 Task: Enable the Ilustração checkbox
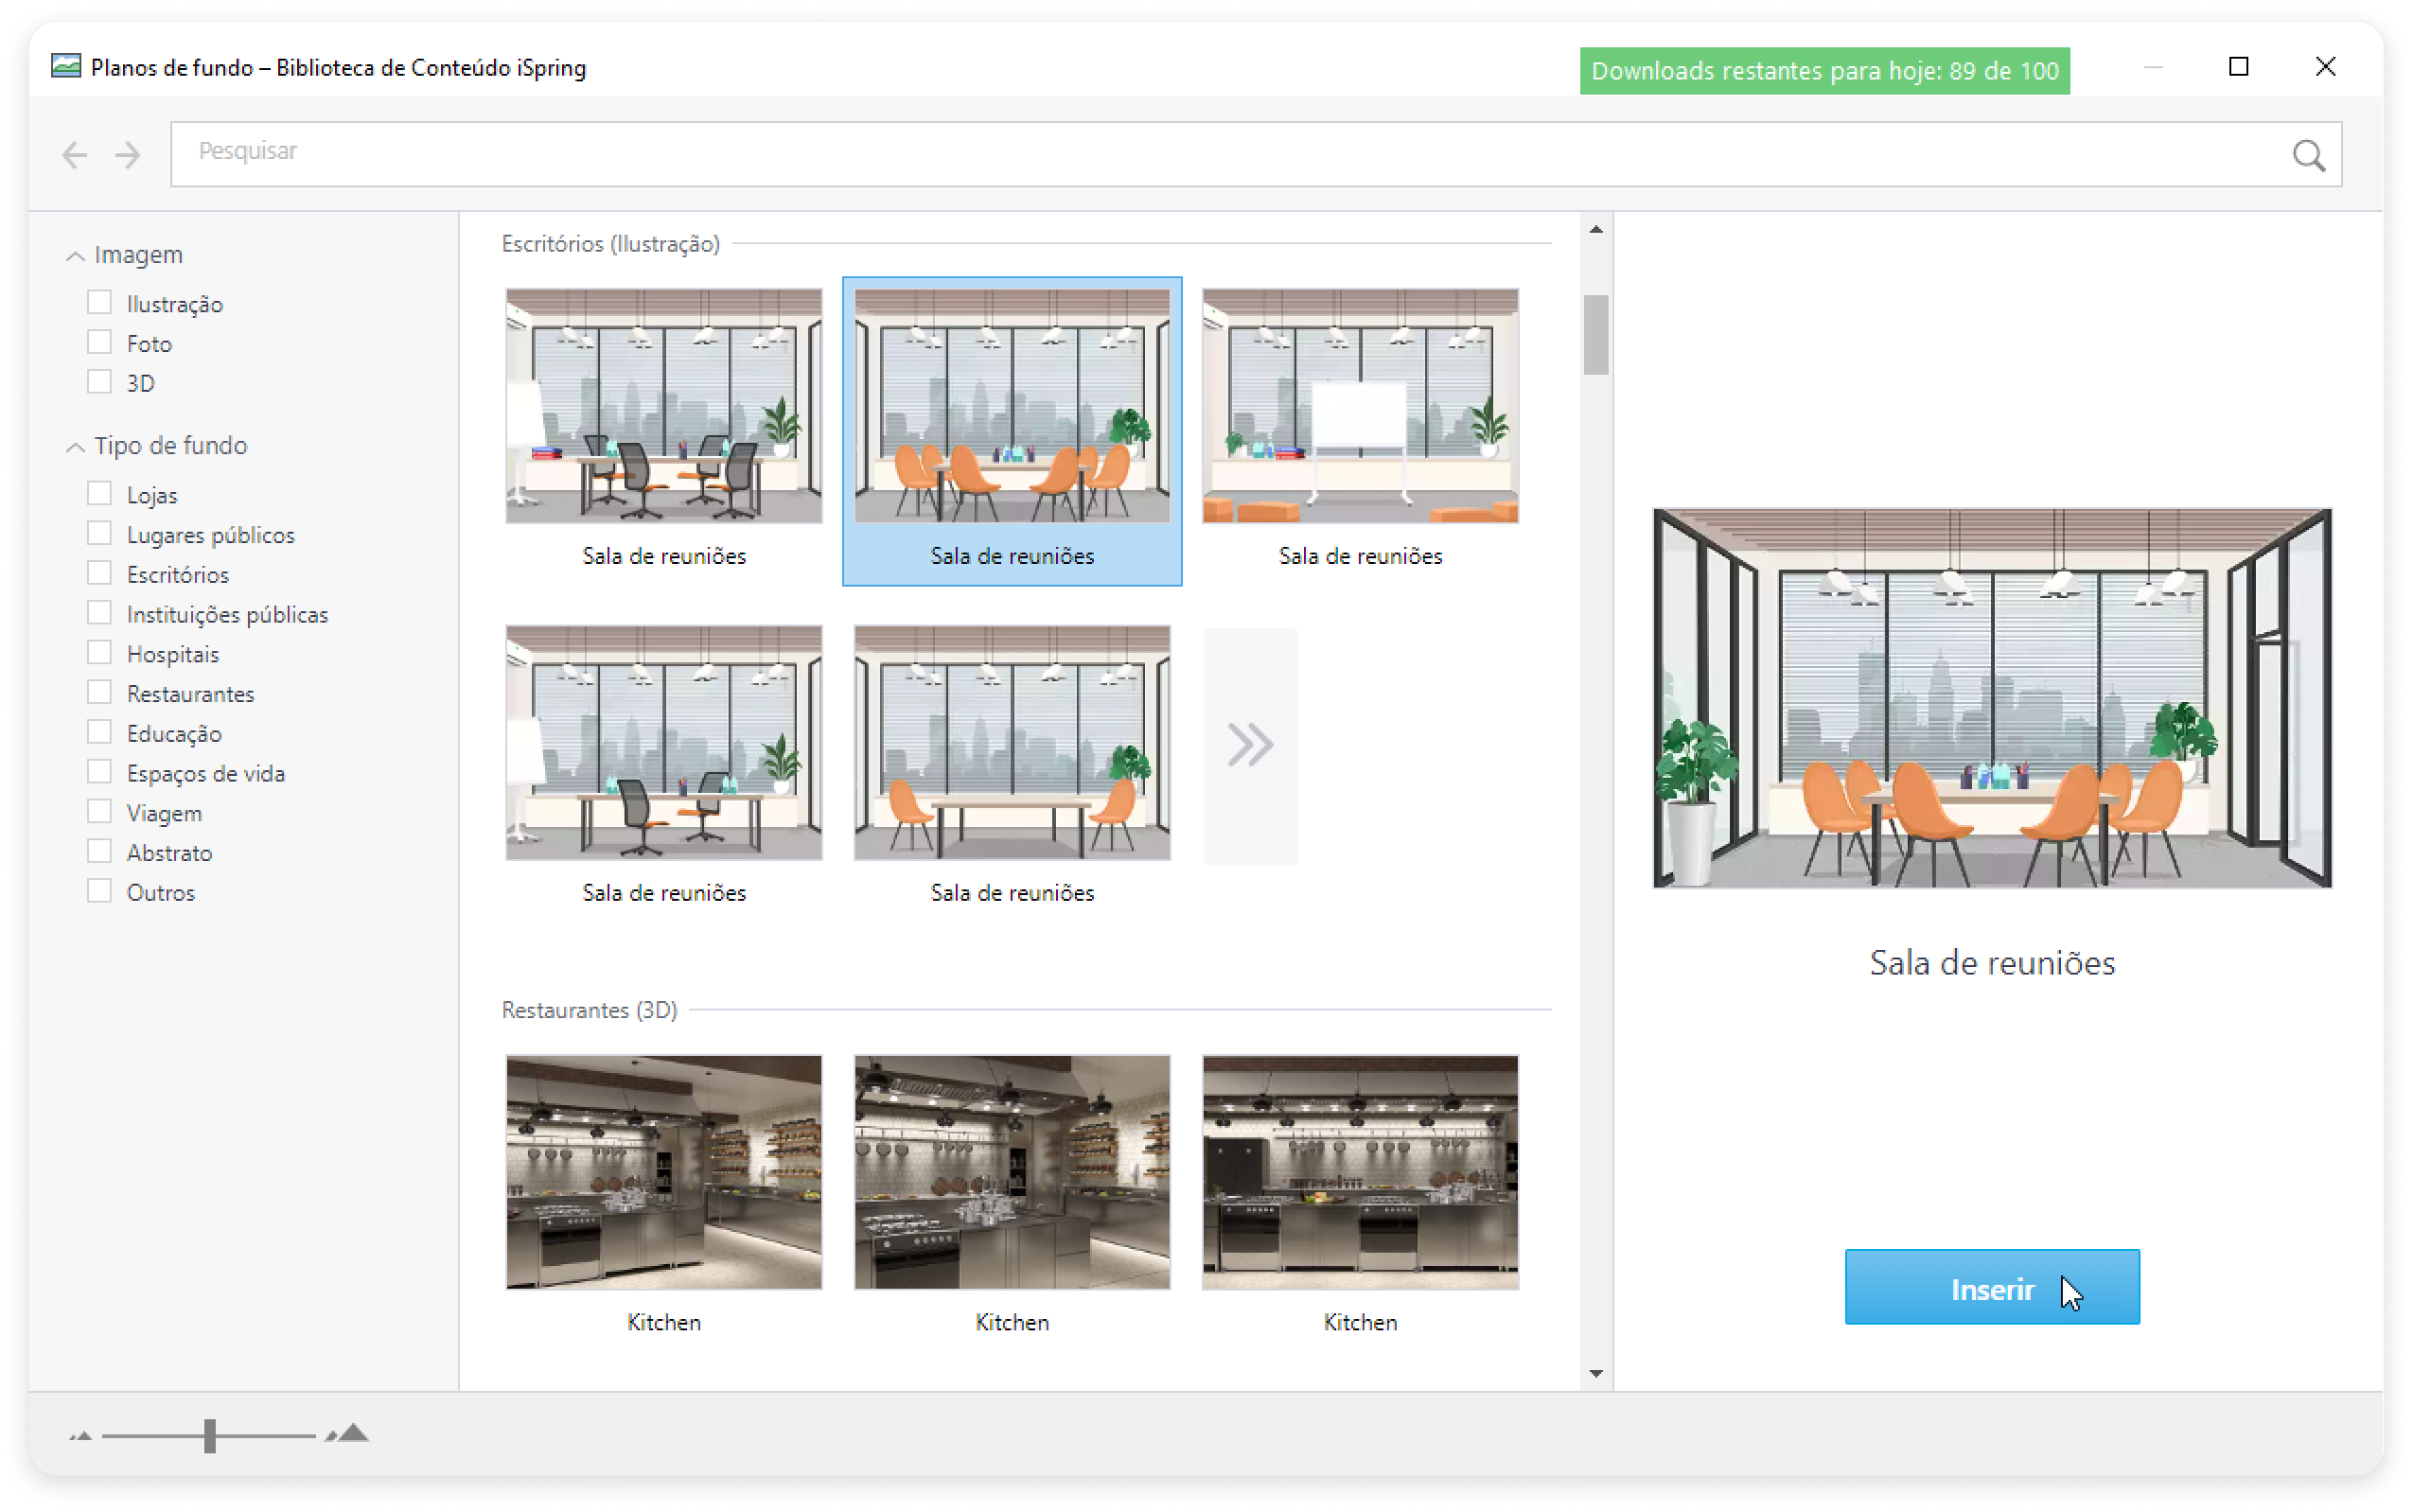99,303
